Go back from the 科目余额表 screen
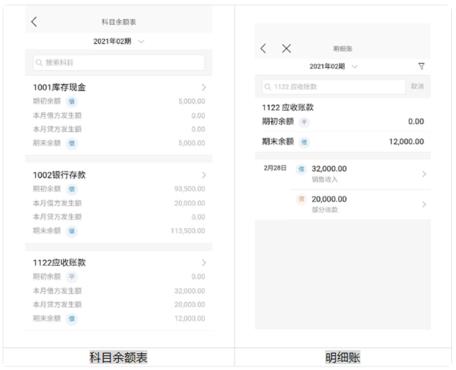This screenshot has height=370, width=456. (34, 22)
